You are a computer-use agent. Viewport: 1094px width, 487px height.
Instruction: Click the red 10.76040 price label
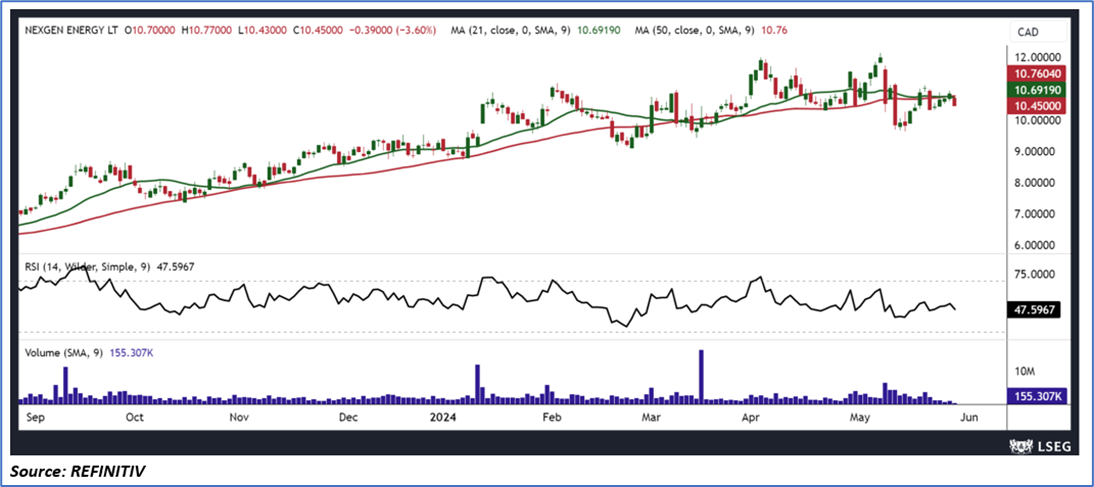click(x=1038, y=73)
